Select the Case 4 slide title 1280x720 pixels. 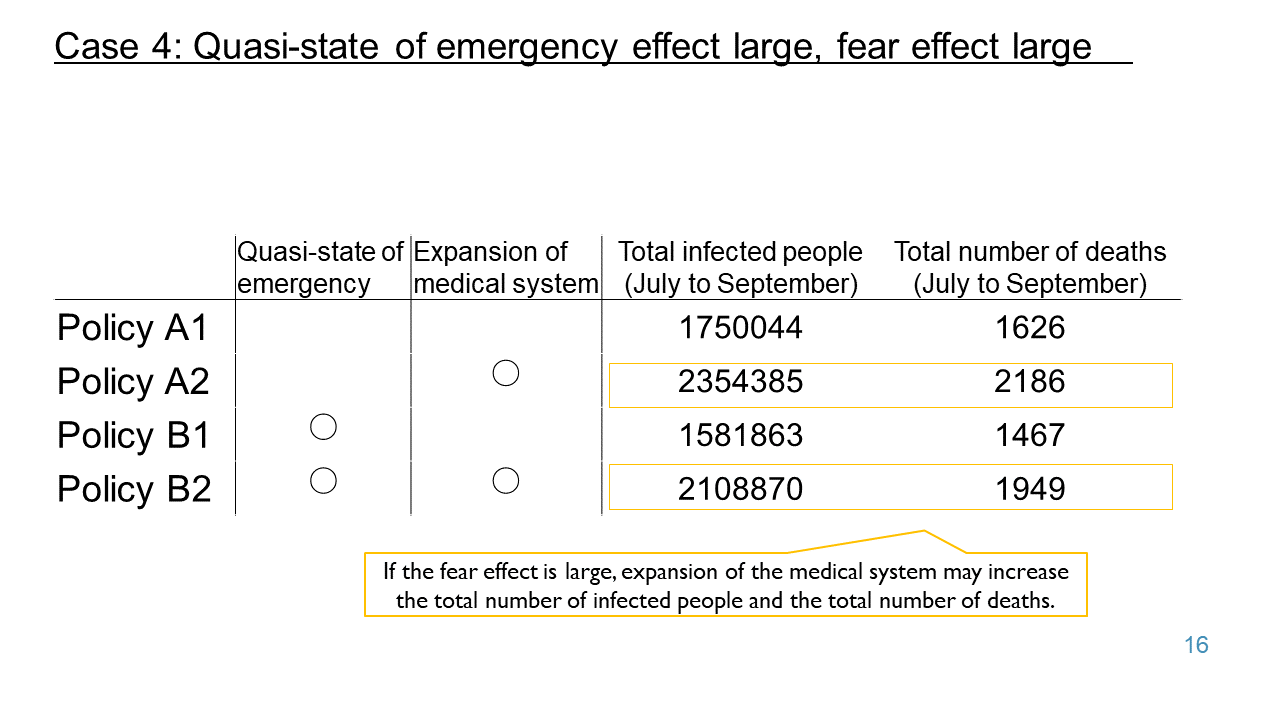[x=573, y=46]
